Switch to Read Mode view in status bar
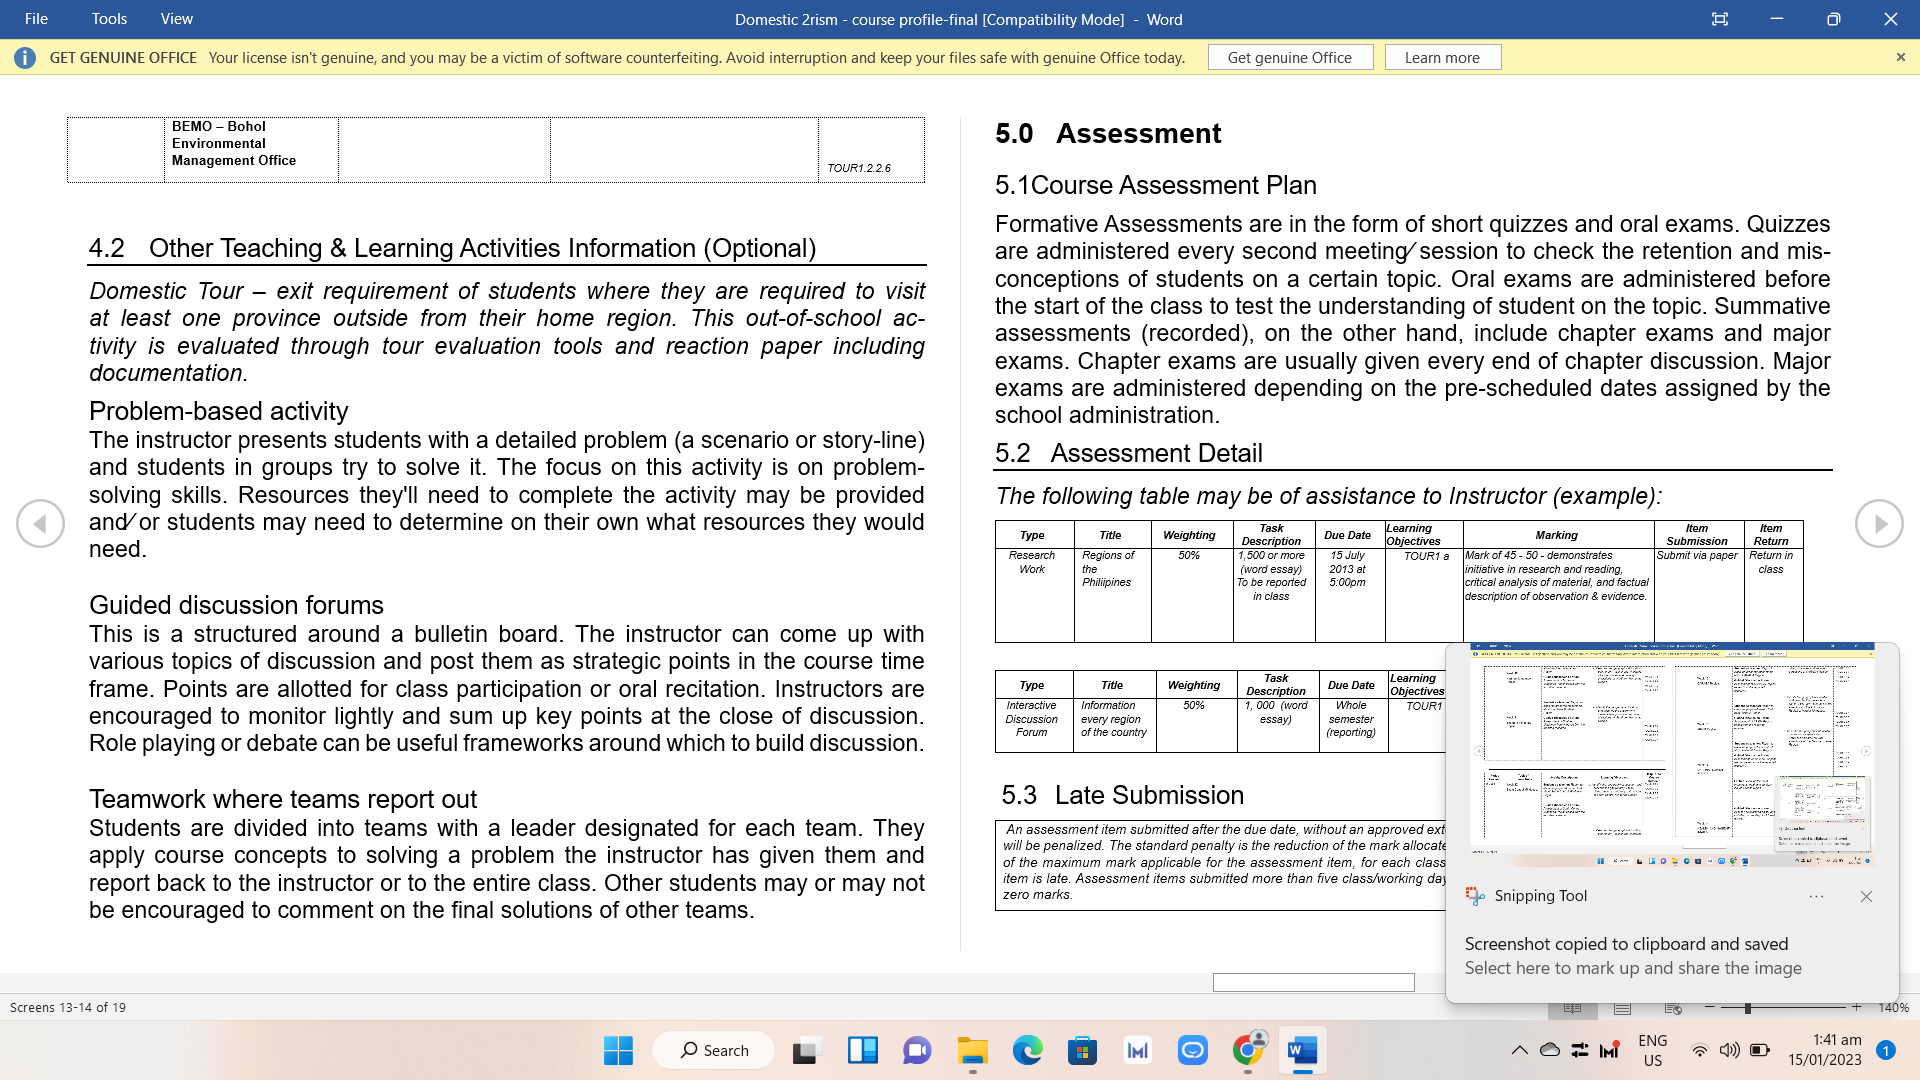This screenshot has height=1080, width=1920. (1572, 1008)
